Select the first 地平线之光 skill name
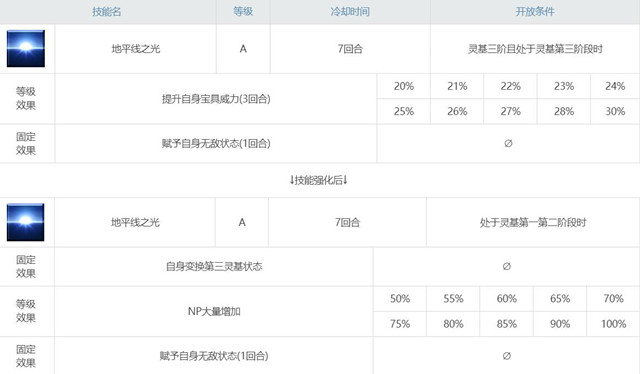This screenshot has width=640, height=374. tap(136, 49)
